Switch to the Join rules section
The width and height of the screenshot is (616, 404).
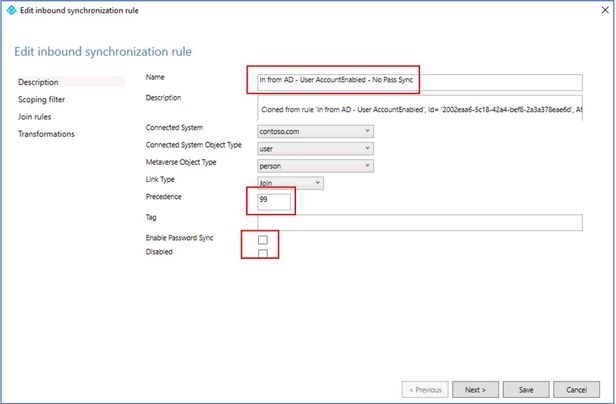click(x=35, y=117)
